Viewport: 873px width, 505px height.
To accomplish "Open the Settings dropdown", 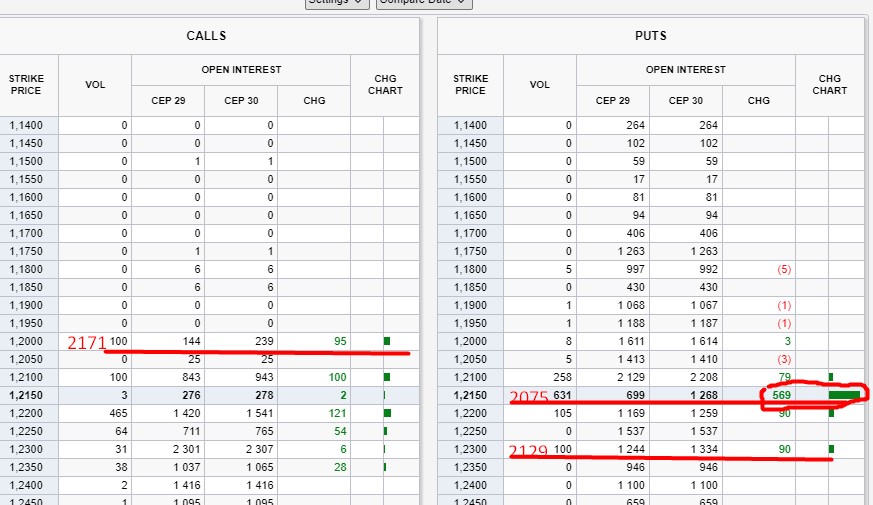I will pos(337,3).
